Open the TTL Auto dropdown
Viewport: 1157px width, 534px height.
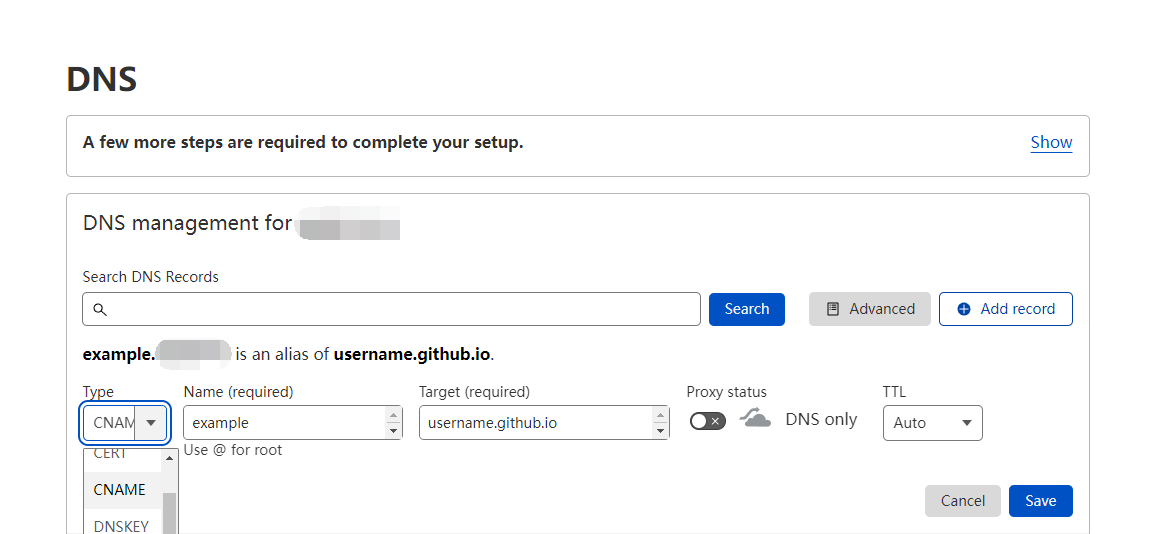[932, 423]
